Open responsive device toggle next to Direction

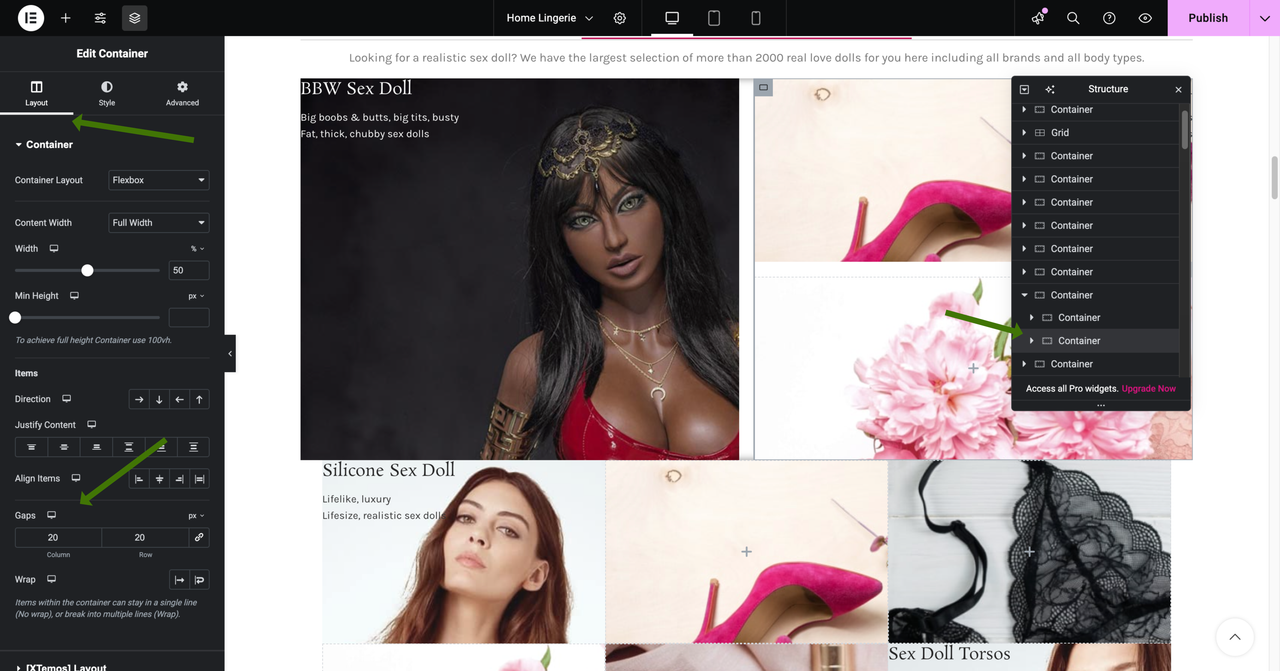[x=67, y=399]
